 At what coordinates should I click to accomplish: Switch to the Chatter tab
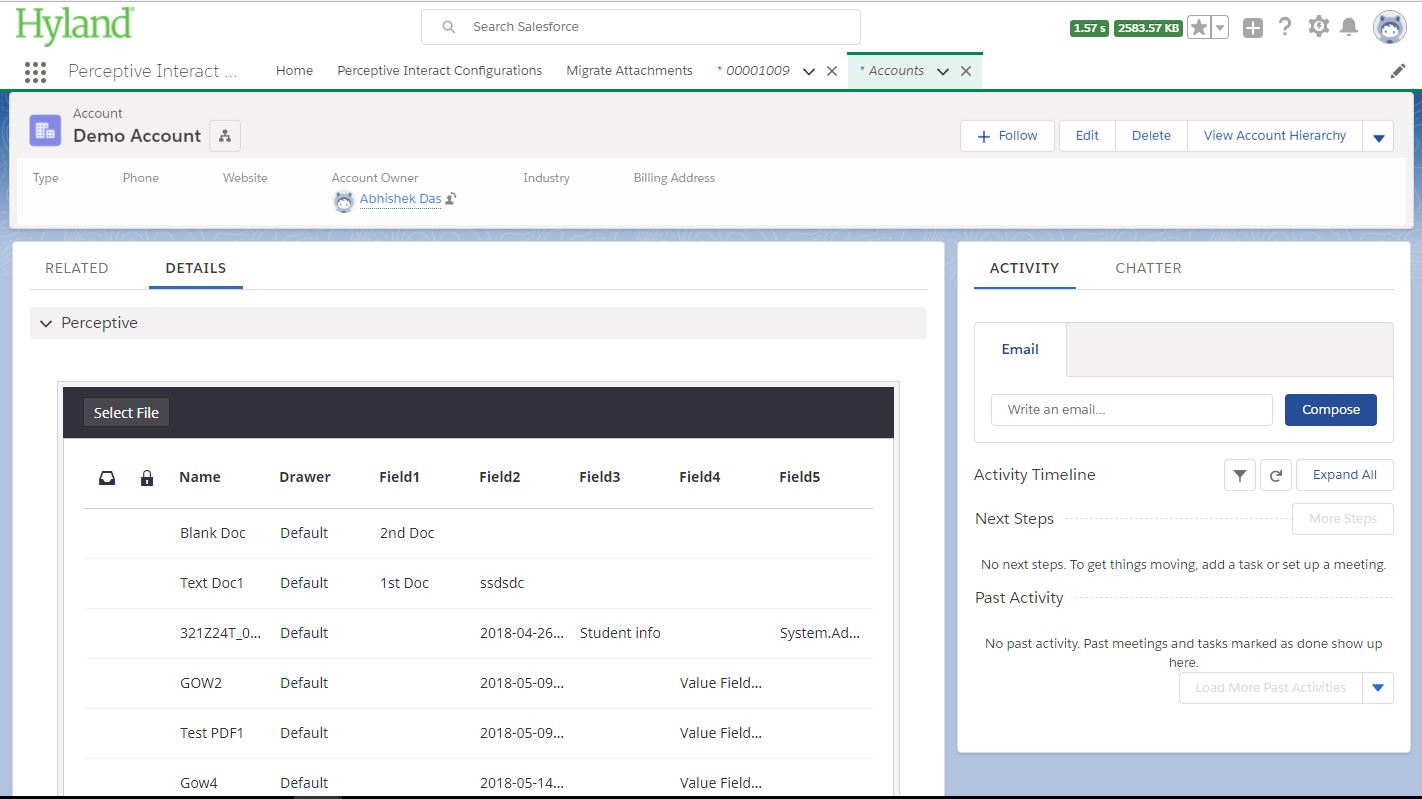point(1148,268)
